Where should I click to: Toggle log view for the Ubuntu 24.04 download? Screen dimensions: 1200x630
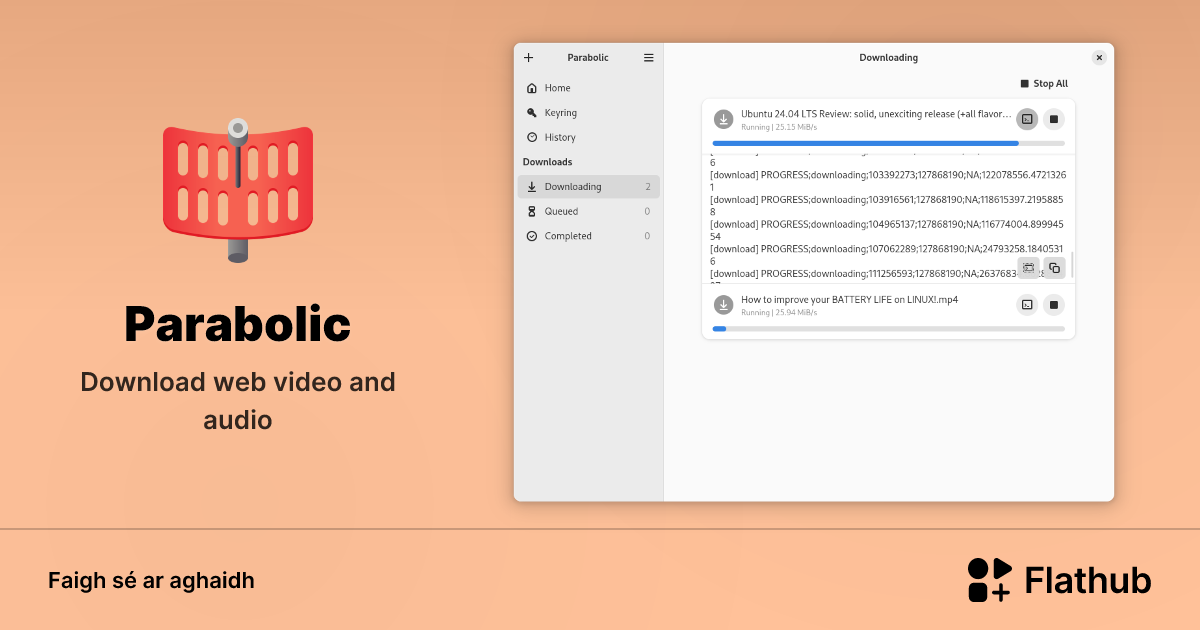1027,119
